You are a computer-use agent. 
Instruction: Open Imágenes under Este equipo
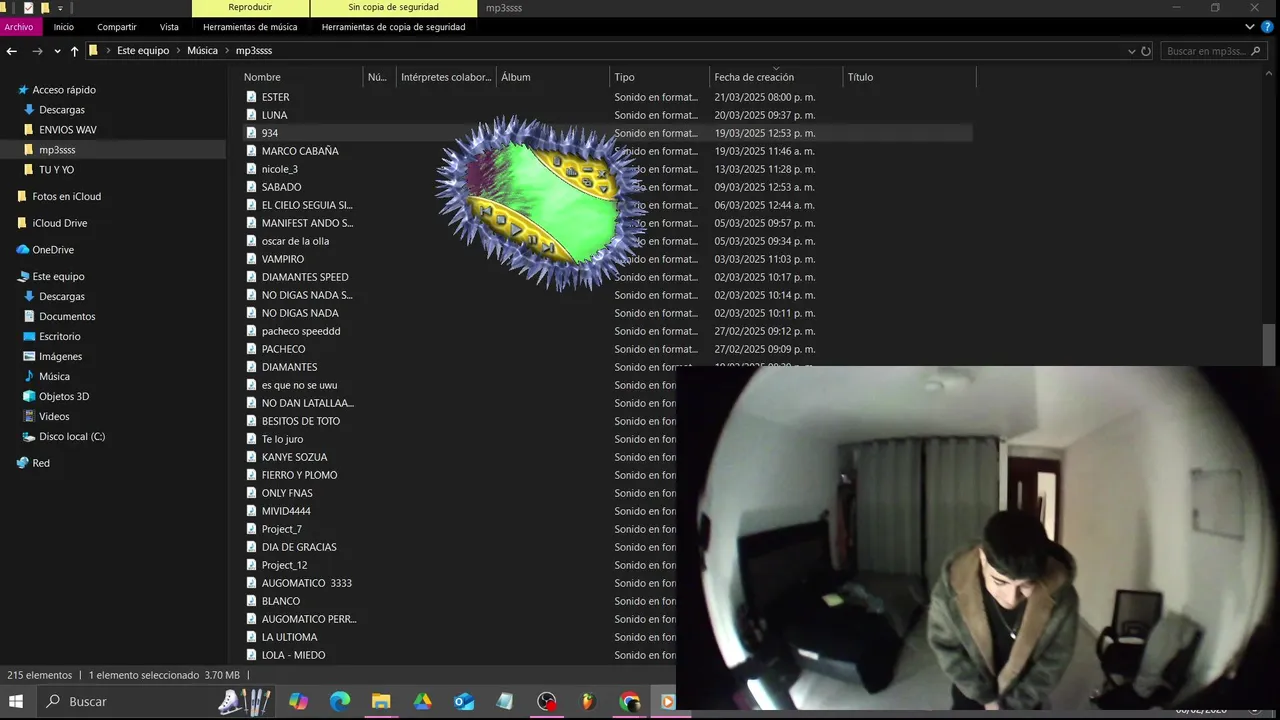(x=60, y=357)
